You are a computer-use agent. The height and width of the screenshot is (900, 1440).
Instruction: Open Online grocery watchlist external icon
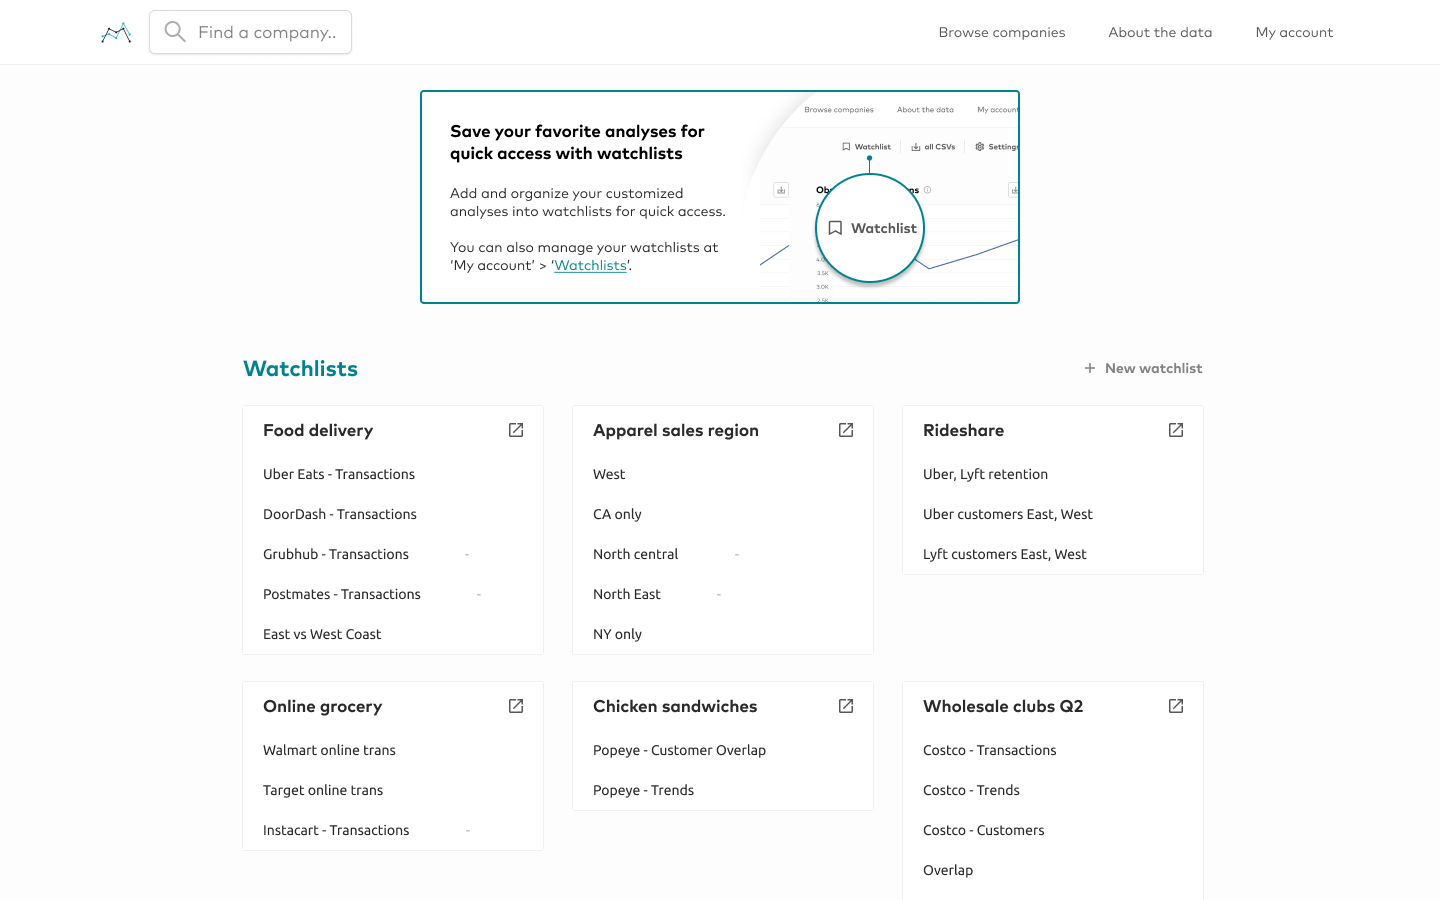(516, 706)
